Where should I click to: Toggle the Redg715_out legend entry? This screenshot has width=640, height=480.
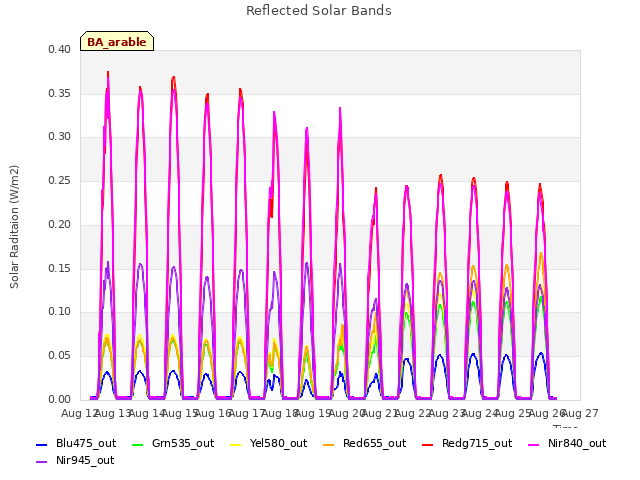pos(467,443)
